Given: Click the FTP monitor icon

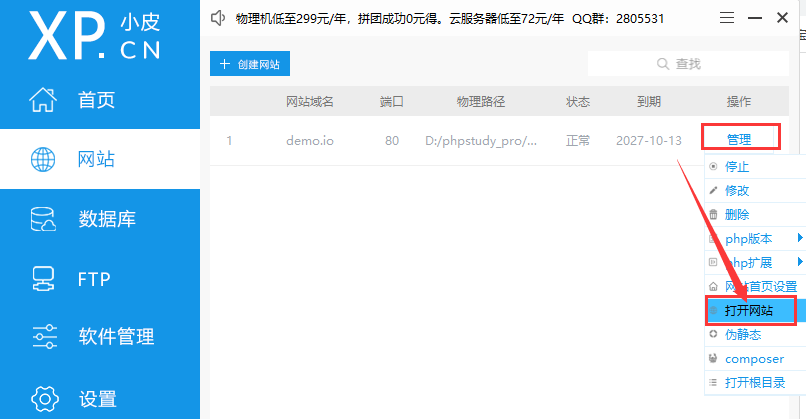Looking at the screenshot, I should 43,278.
